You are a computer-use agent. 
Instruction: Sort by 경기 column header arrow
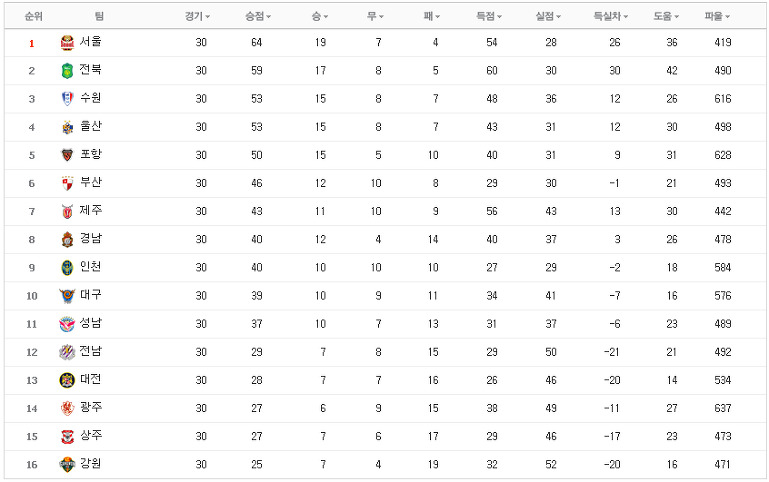pyautogui.click(x=208, y=17)
